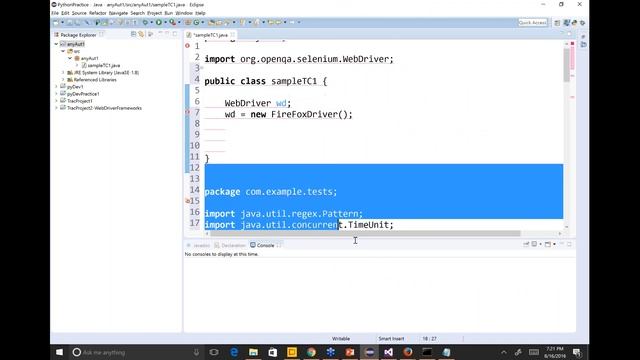The image size is (640, 360).
Task: Click the 'public class sampleTC1' code line
Action: tap(266, 81)
